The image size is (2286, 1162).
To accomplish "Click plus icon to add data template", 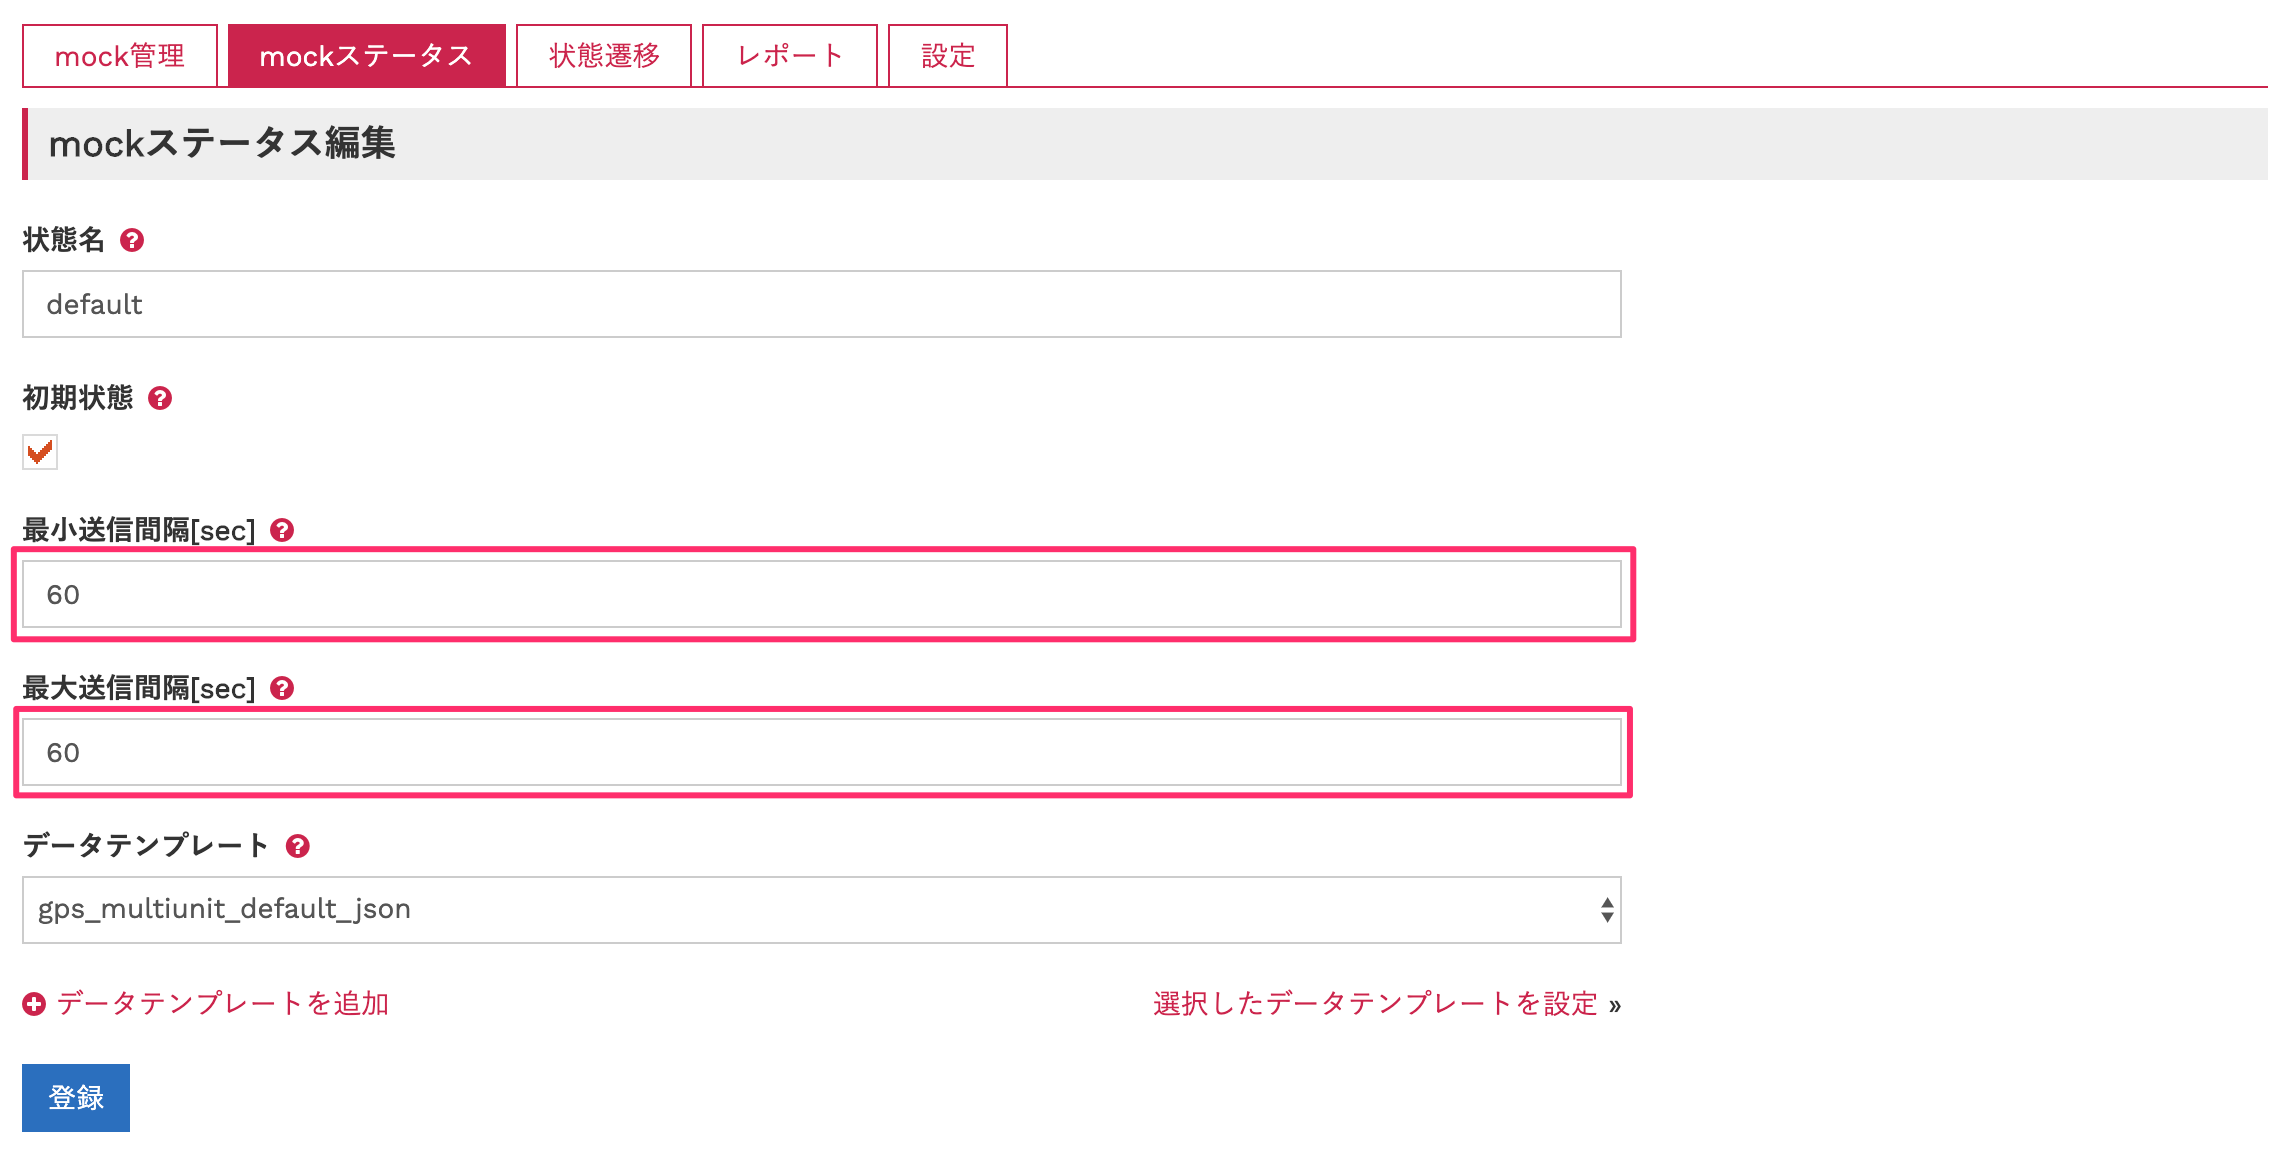I will coord(34,1004).
